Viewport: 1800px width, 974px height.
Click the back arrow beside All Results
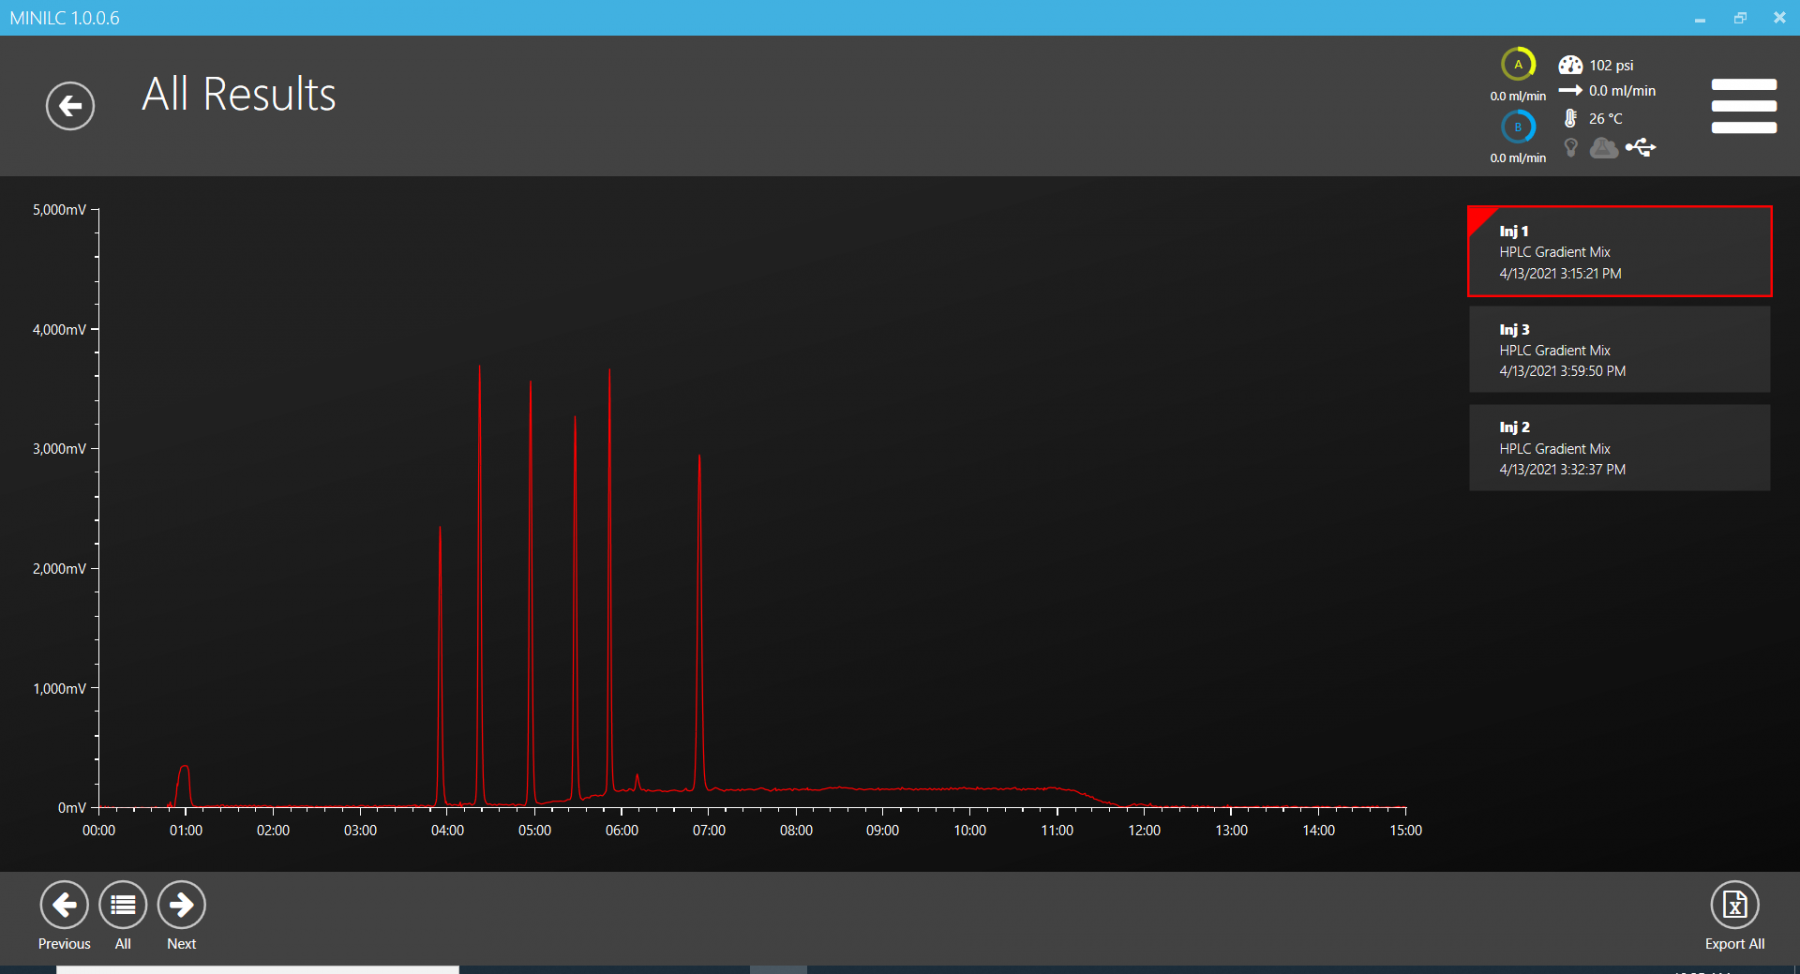pyautogui.click(x=70, y=106)
